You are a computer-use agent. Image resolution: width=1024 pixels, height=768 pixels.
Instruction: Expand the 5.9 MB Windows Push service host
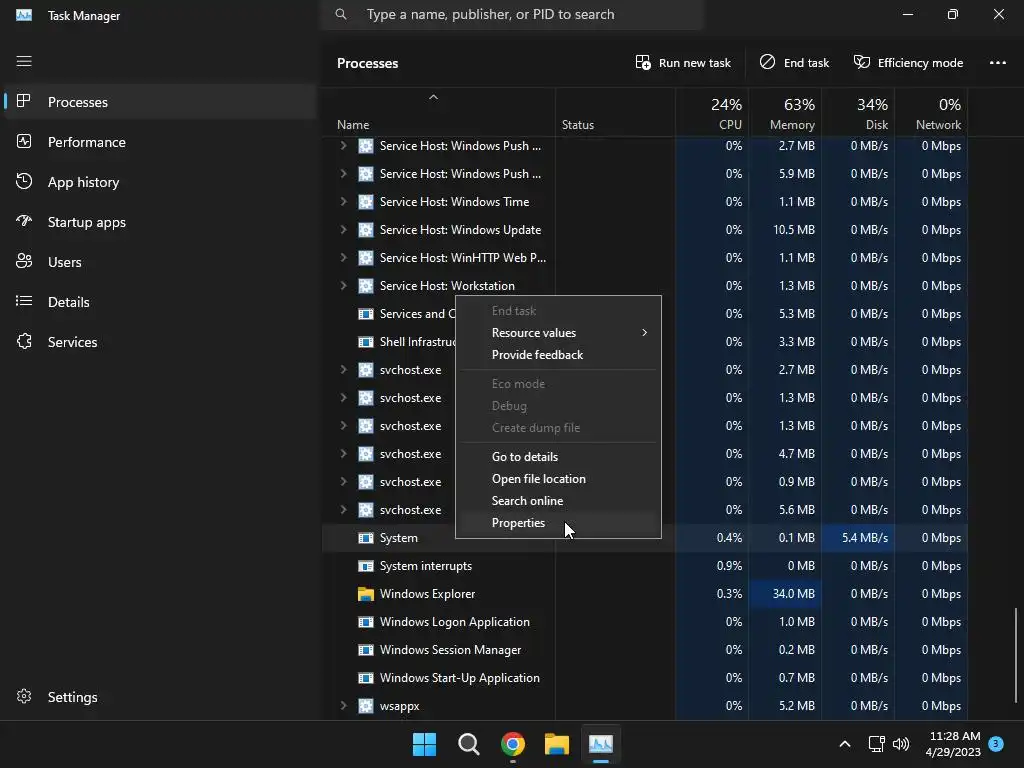(x=344, y=174)
